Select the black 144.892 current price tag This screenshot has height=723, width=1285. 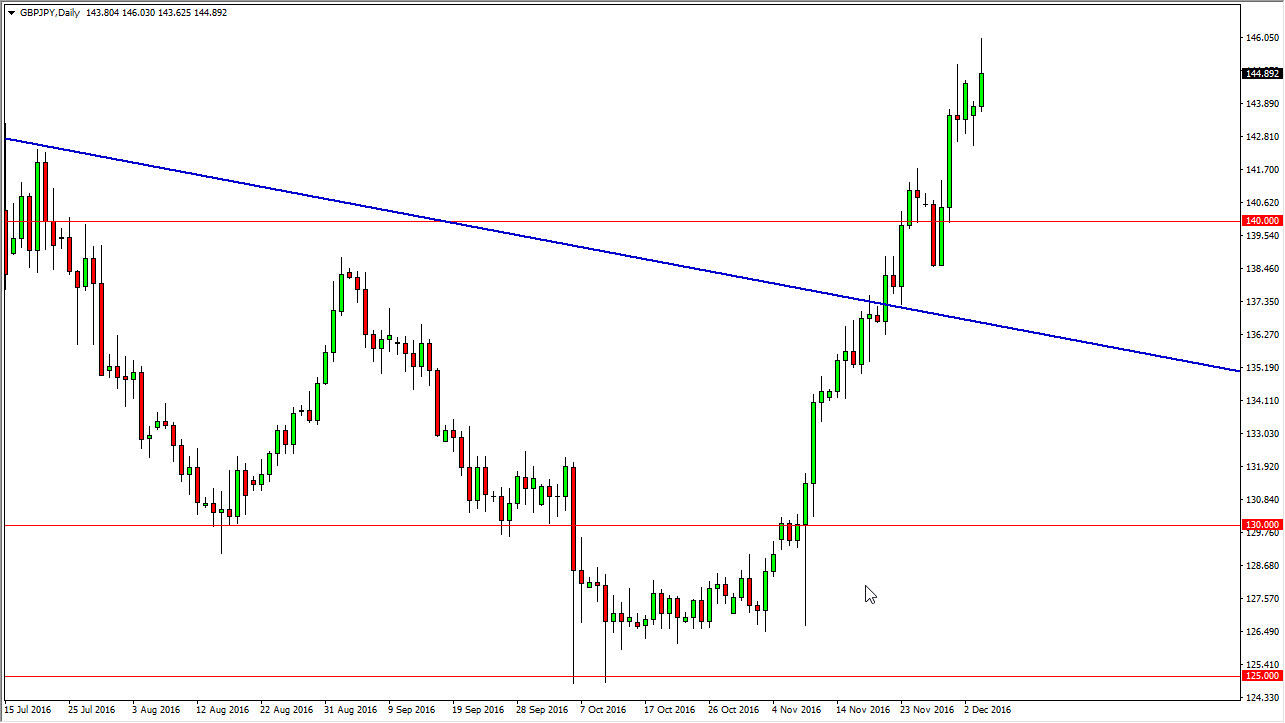[x=1261, y=74]
